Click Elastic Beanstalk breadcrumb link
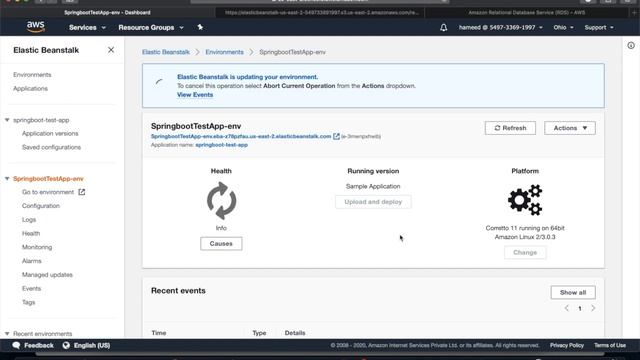The image size is (640, 360). pyautogui.click(x=166, y=52)
